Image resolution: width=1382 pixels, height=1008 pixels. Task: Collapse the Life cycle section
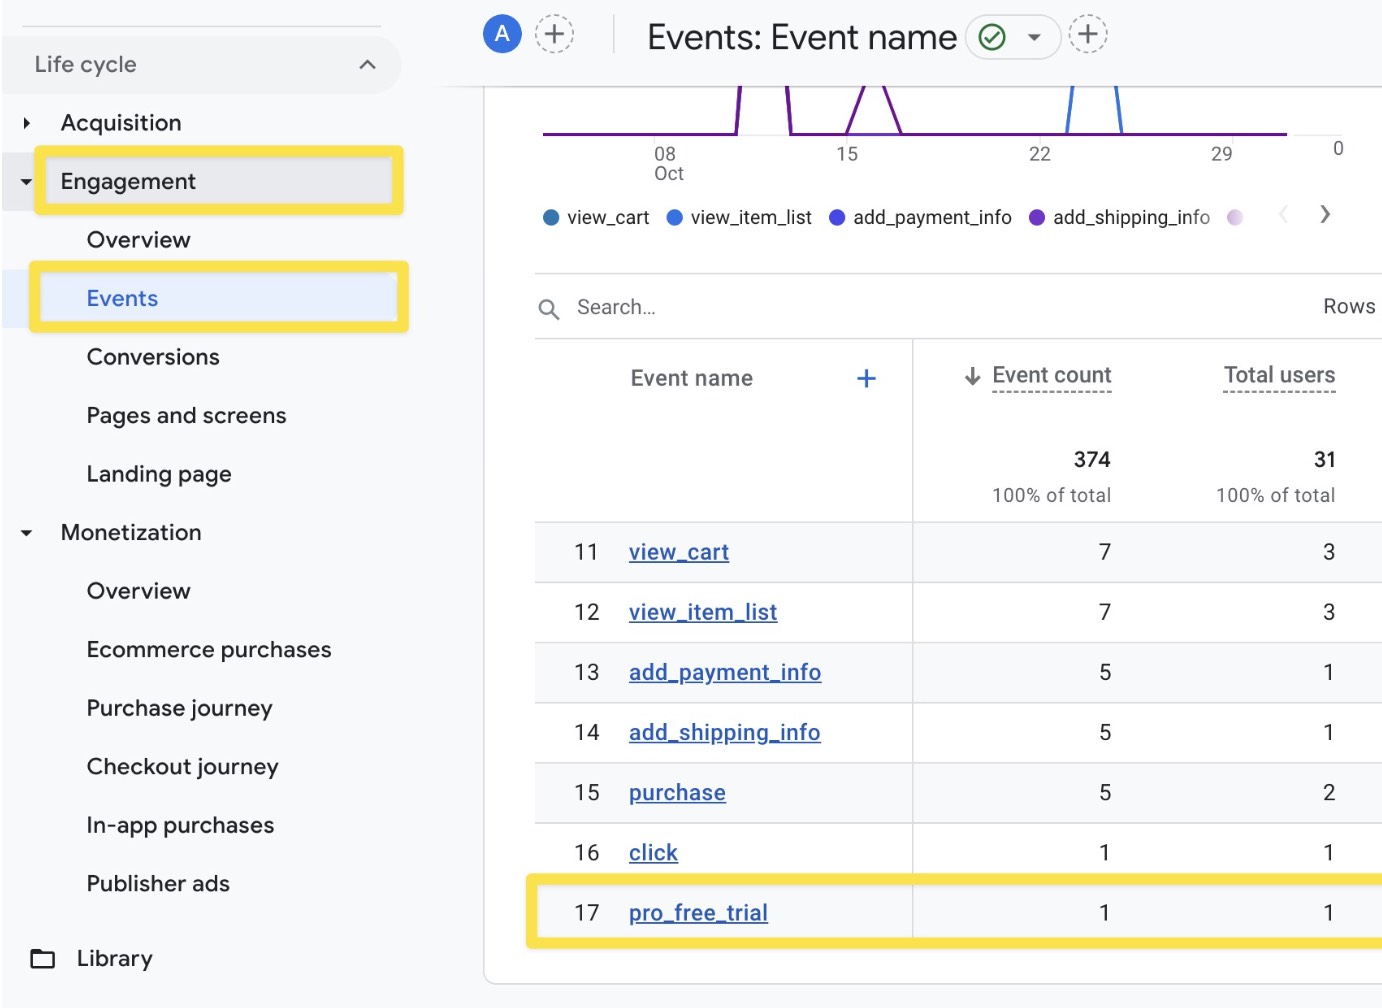[x=367, y=64]
